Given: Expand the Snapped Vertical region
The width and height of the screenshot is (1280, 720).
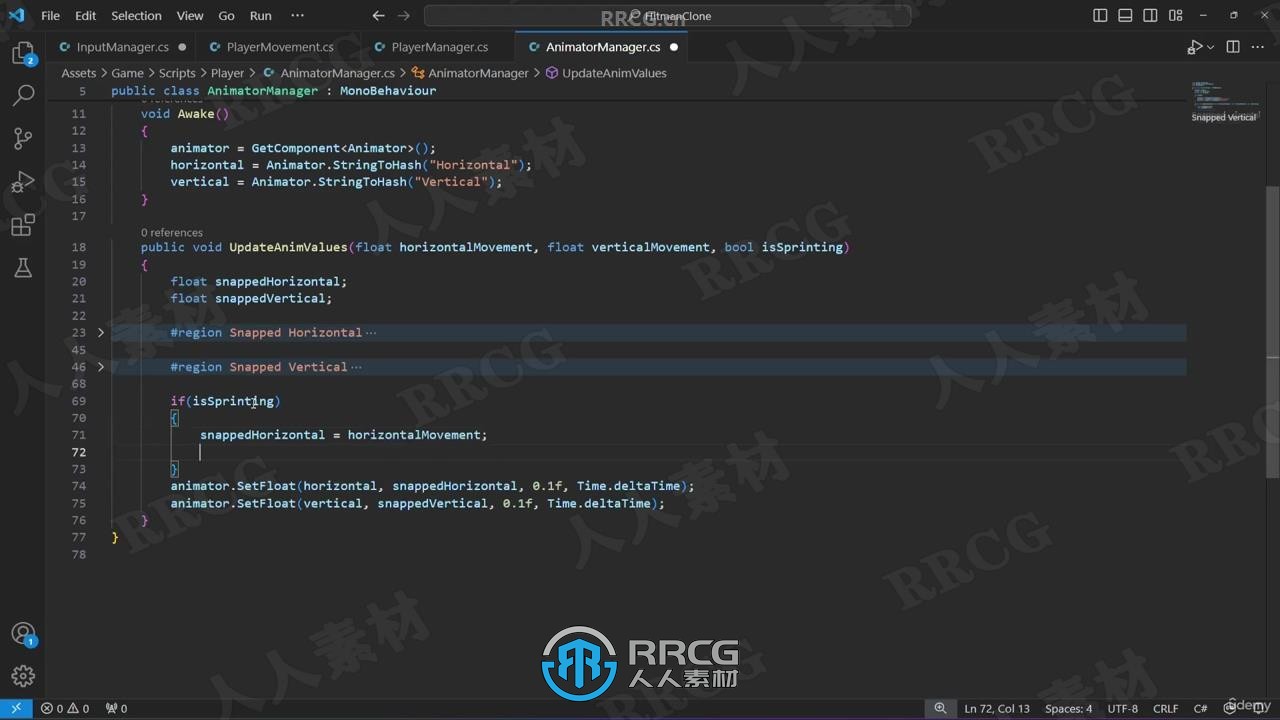Looking at the screenshot, I should [101, 366].
